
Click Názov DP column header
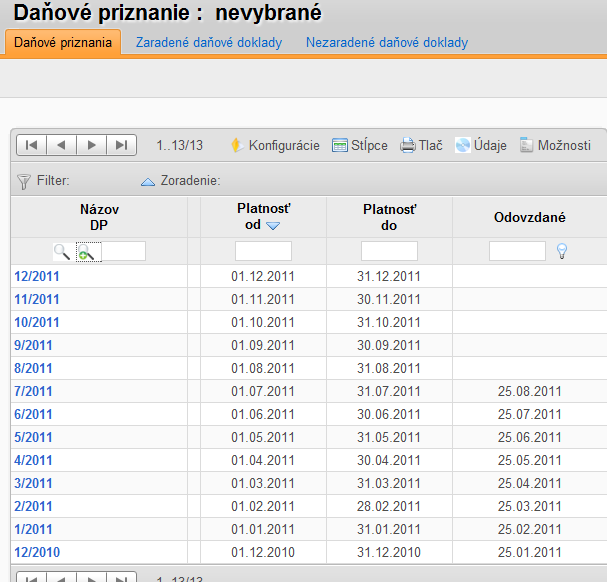pyautogui.click(x=99, y=217)
